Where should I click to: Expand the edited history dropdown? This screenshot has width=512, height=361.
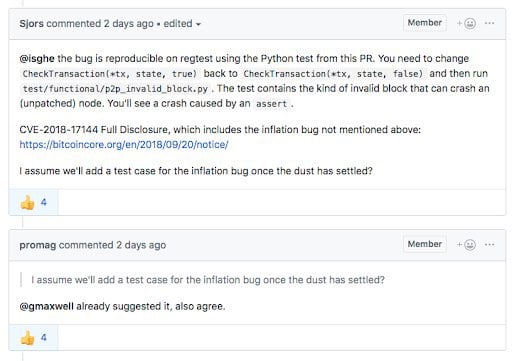coord(182,24)
